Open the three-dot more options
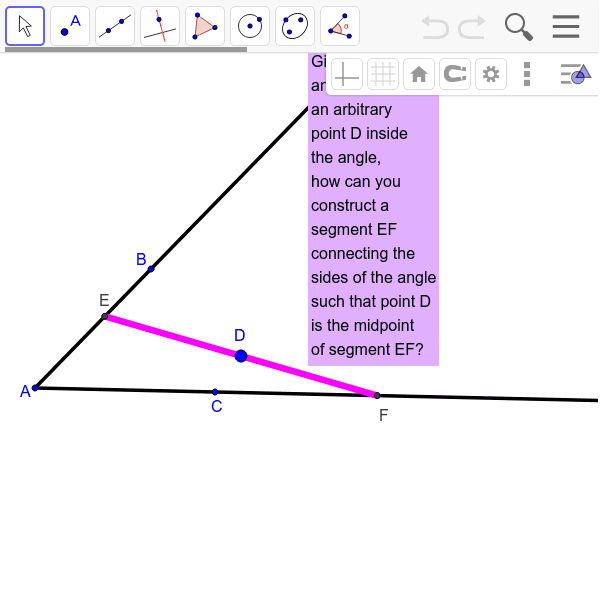The image size is (600, 600). point(527,74)
